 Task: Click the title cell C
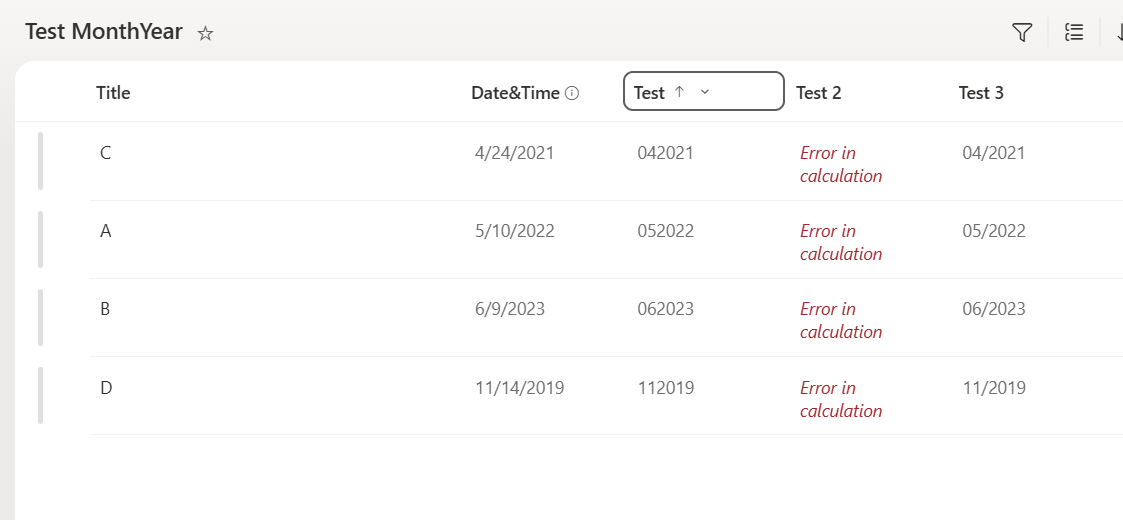tap(105, 153)
